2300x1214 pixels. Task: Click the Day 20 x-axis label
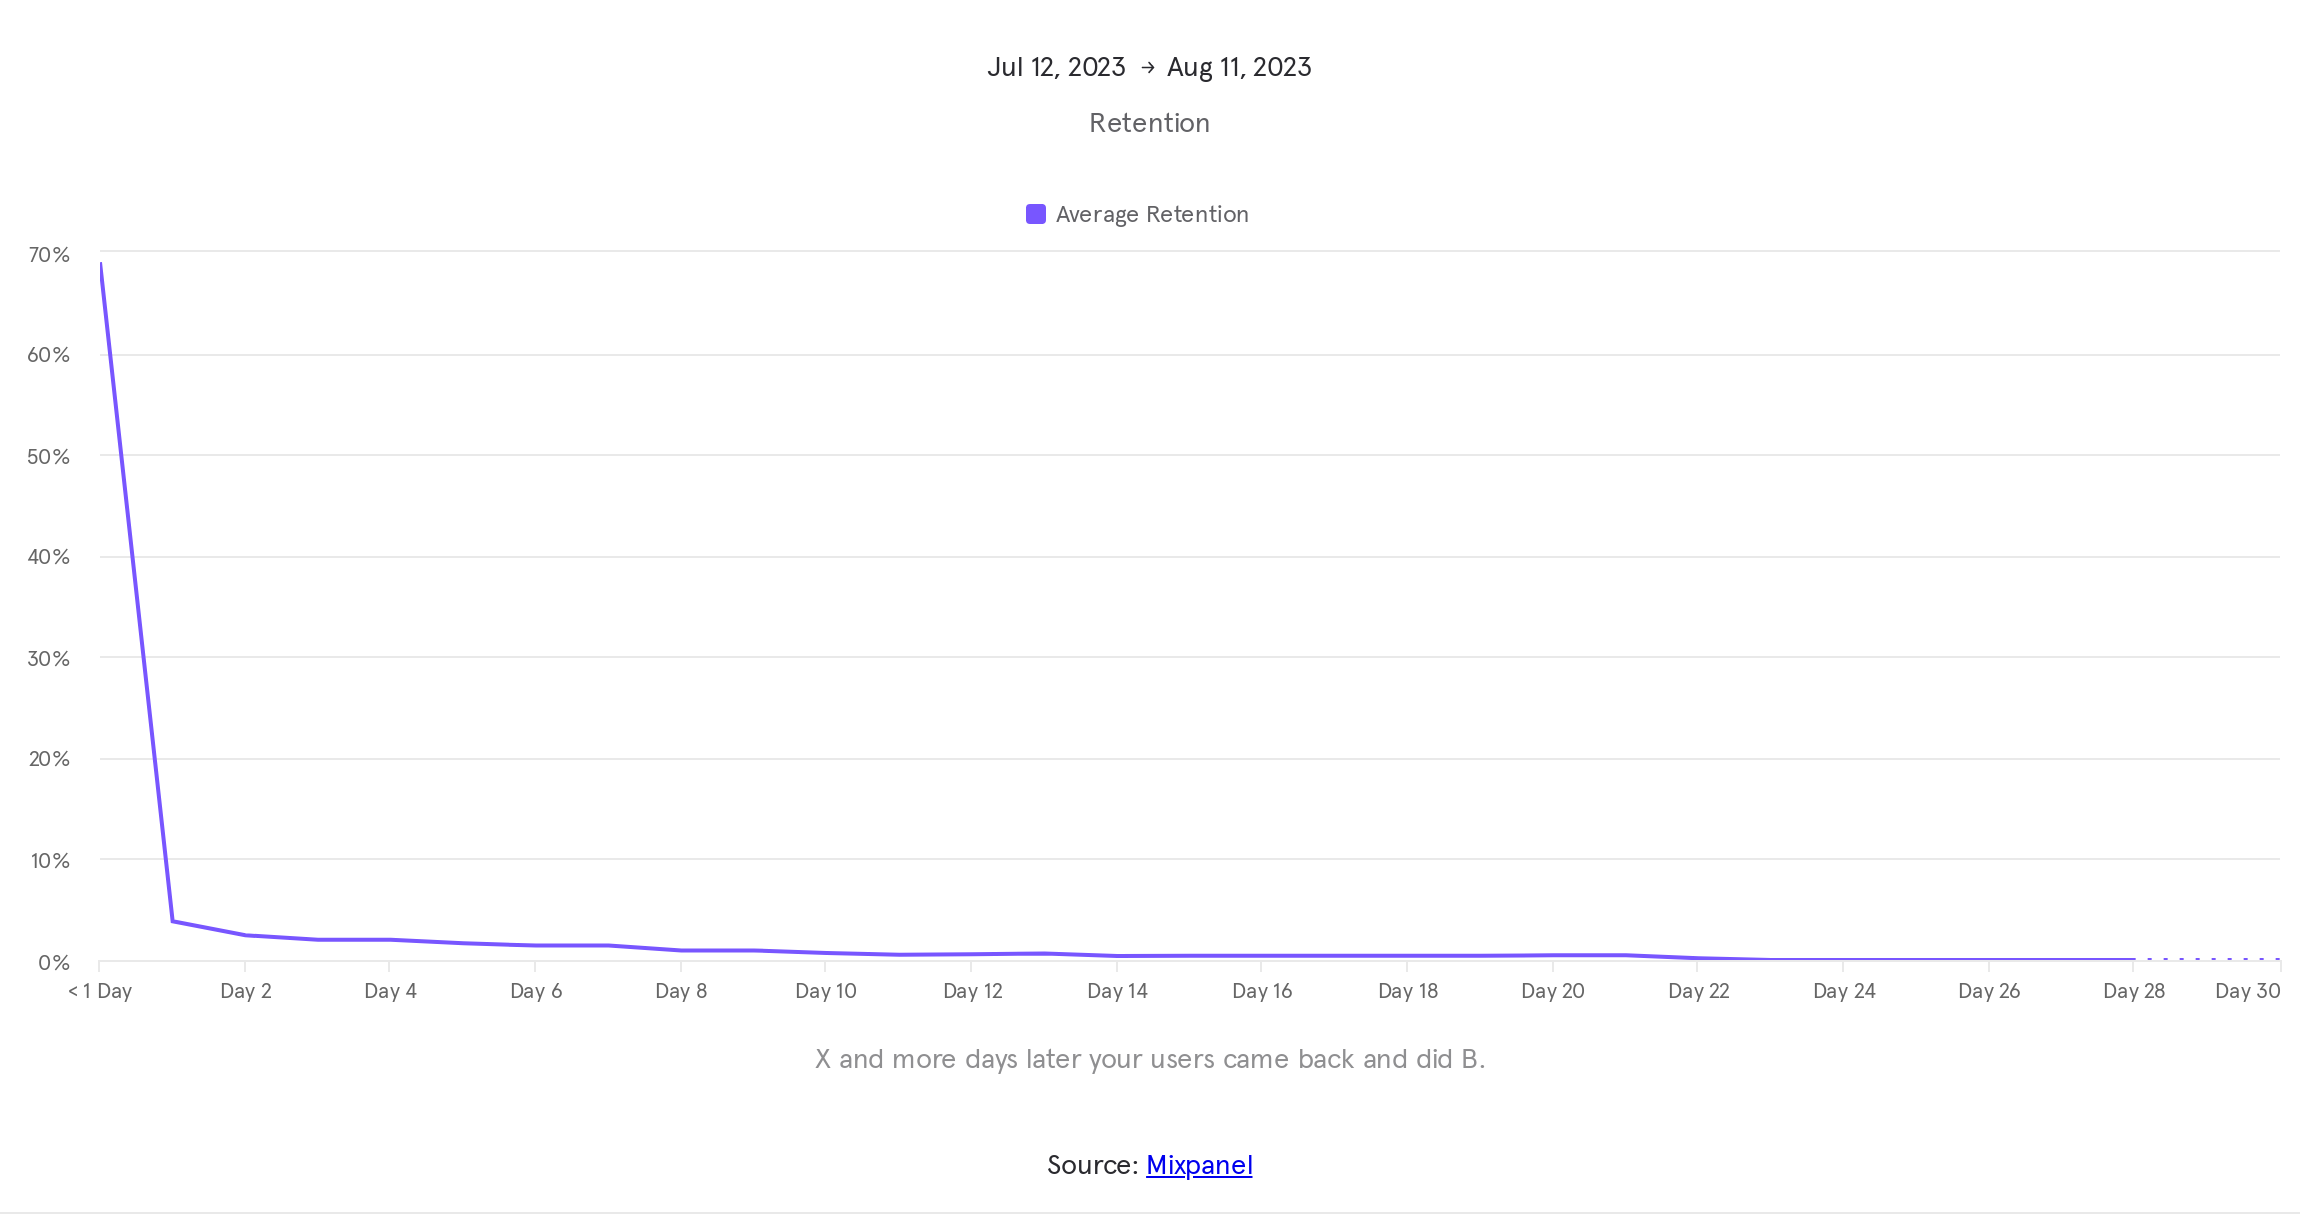tap(1553, 991)
